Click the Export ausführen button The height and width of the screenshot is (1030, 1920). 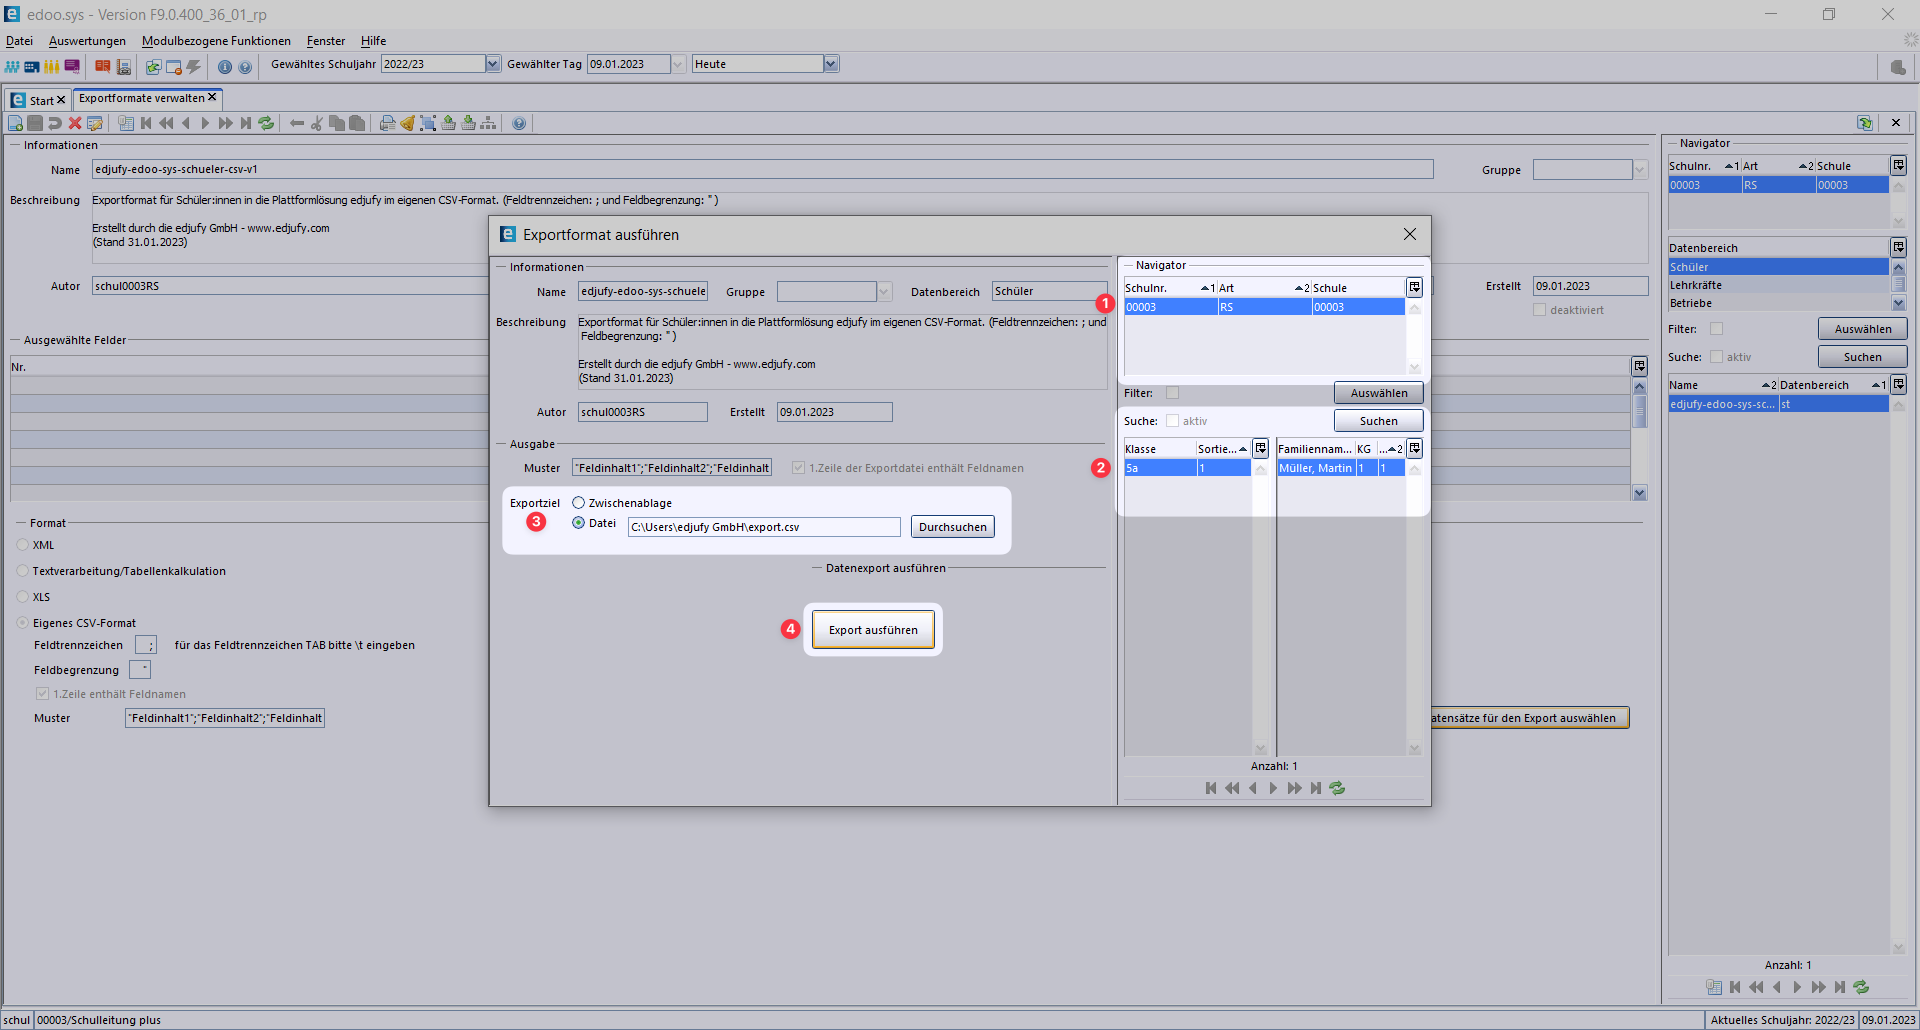tap(872, 629)
